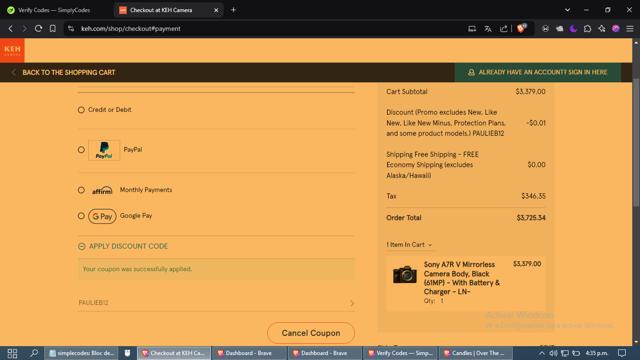Screen dimensions: 640x360
Task: Expand the 1 Item In Cart dropdown
Action: click(x=409, y=244)
